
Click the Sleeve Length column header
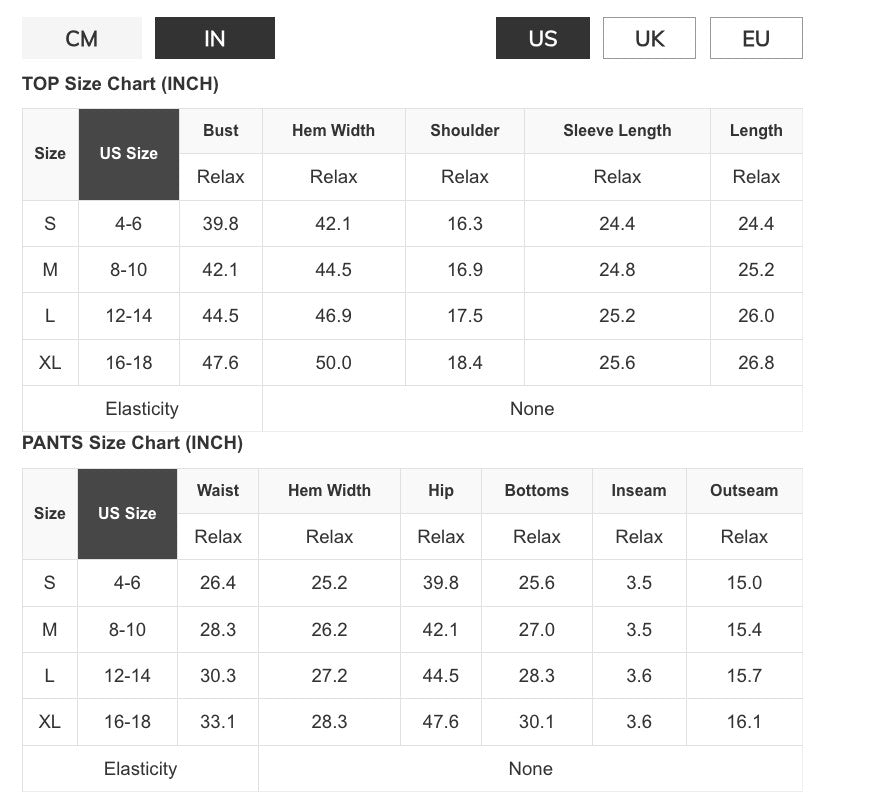617,131
